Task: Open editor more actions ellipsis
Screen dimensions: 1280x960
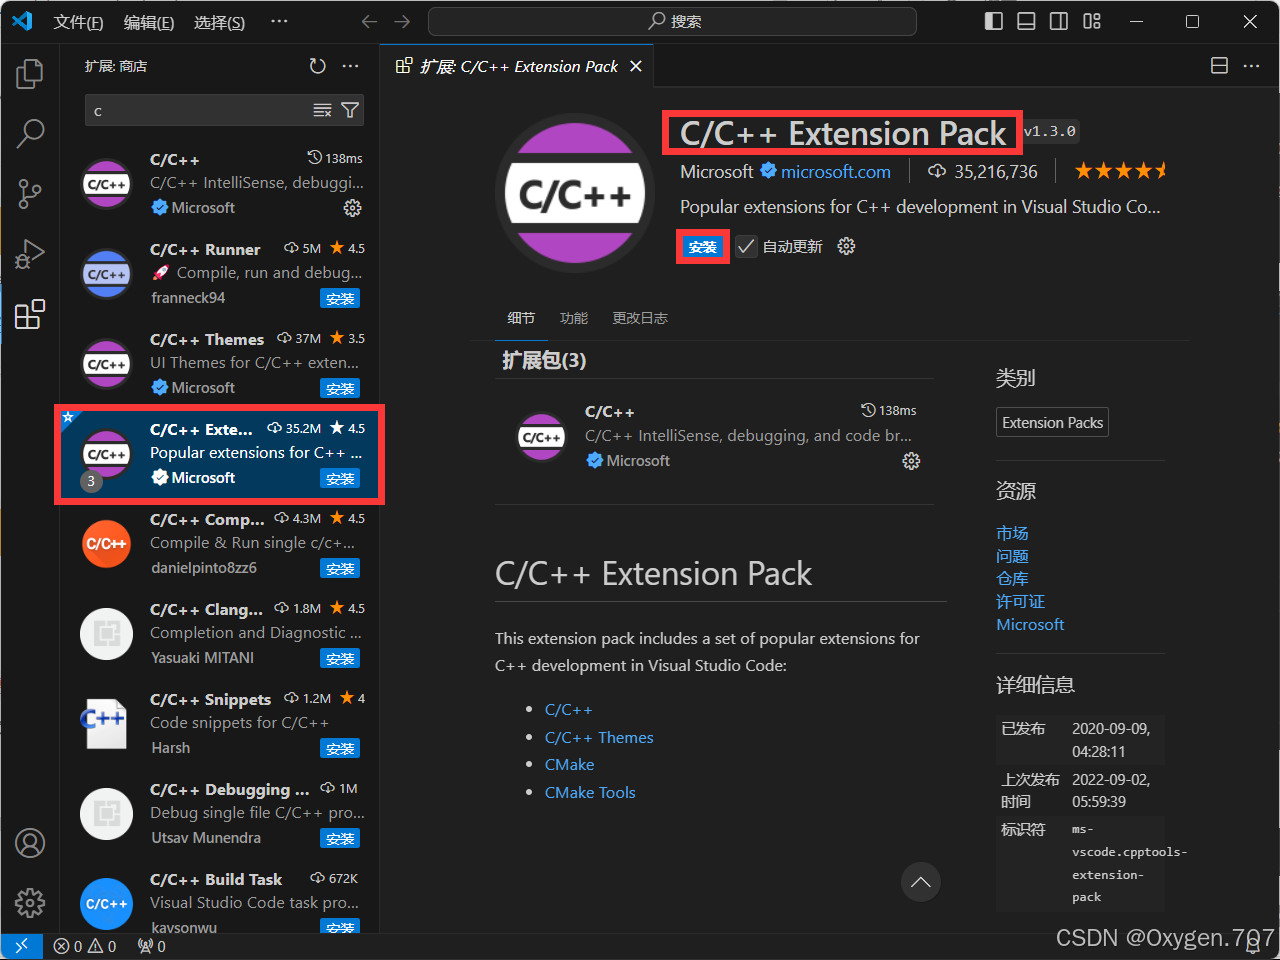Action: (x=1251, y=66)
